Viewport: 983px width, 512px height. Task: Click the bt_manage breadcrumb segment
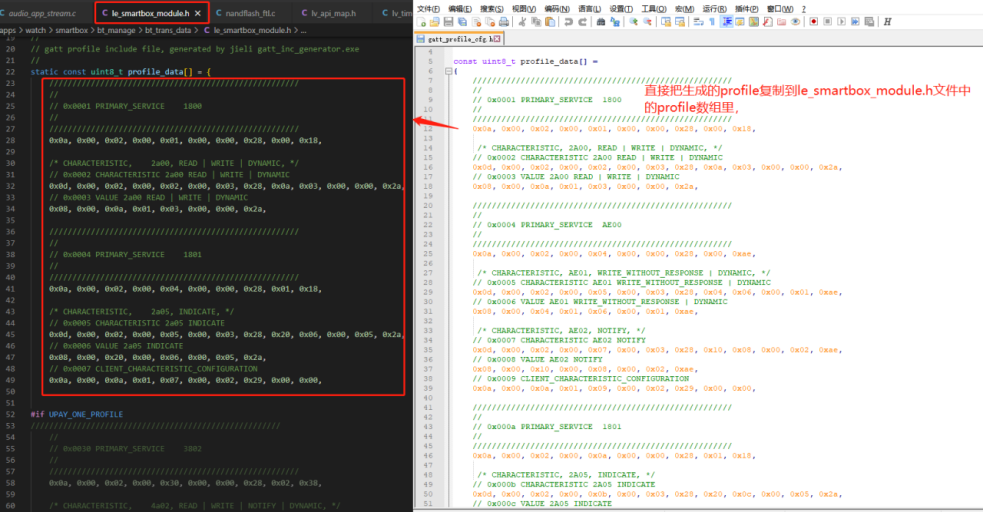116,30
